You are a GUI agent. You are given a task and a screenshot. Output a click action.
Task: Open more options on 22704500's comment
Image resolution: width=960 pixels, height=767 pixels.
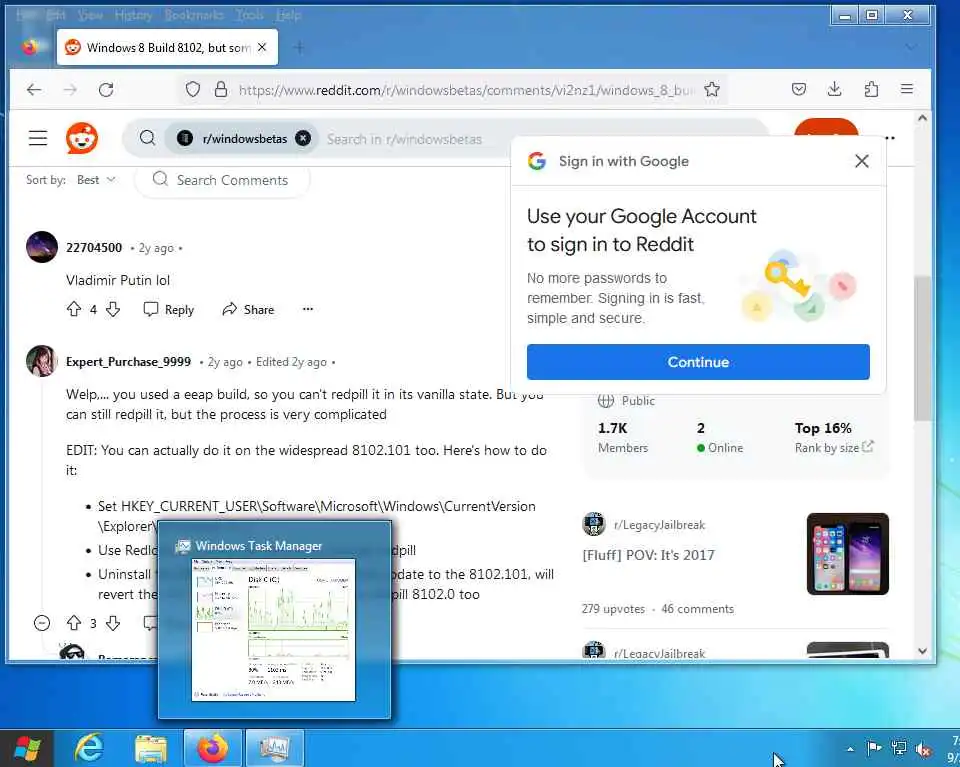(x=308, y=309)
